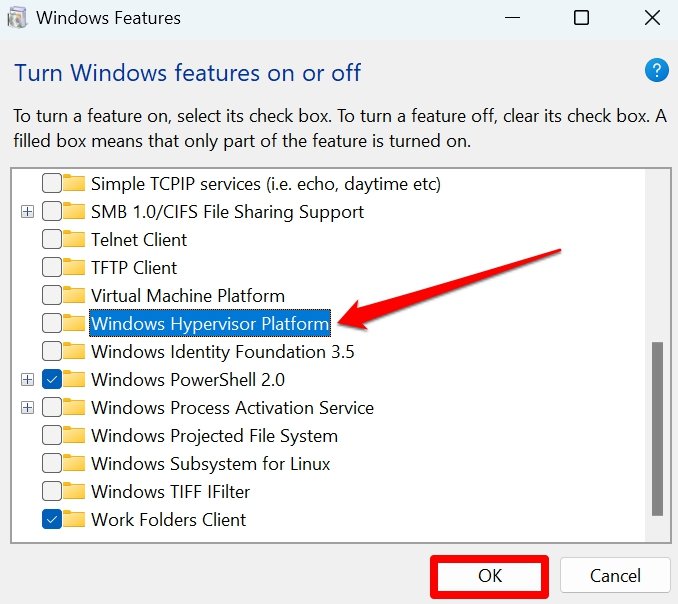Click the folder icon beside Virtual Machine Platform

(x=74, y=296)
